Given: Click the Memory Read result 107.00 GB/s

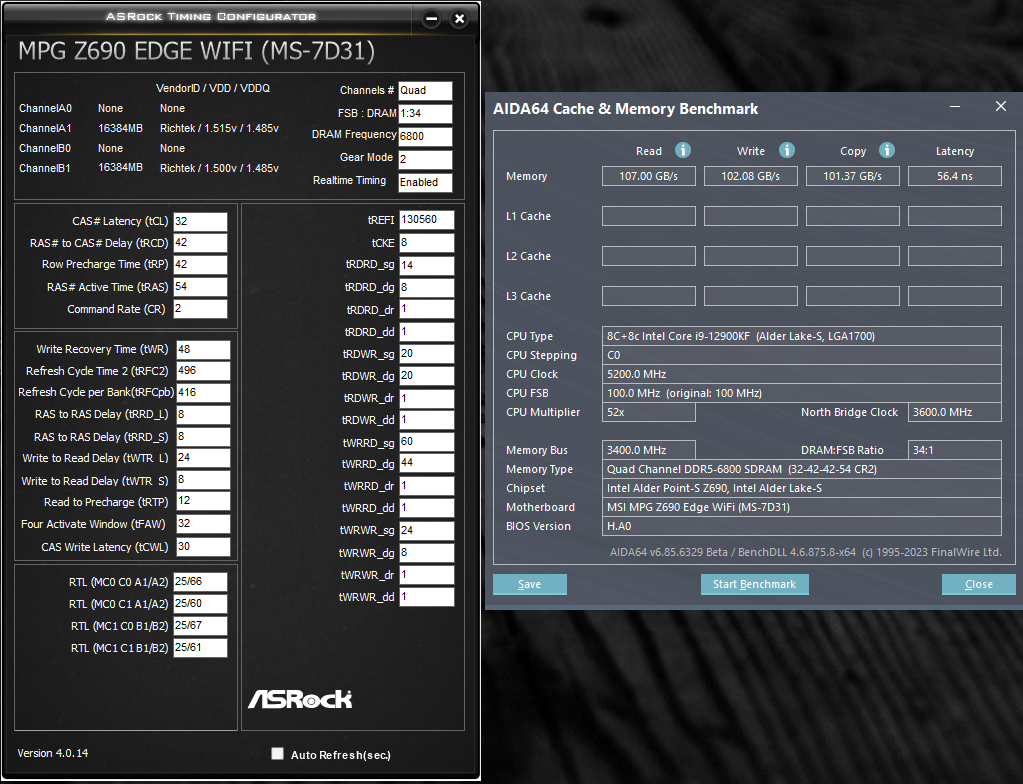Looking at the screenshot, I should click(x=649, y=176).
